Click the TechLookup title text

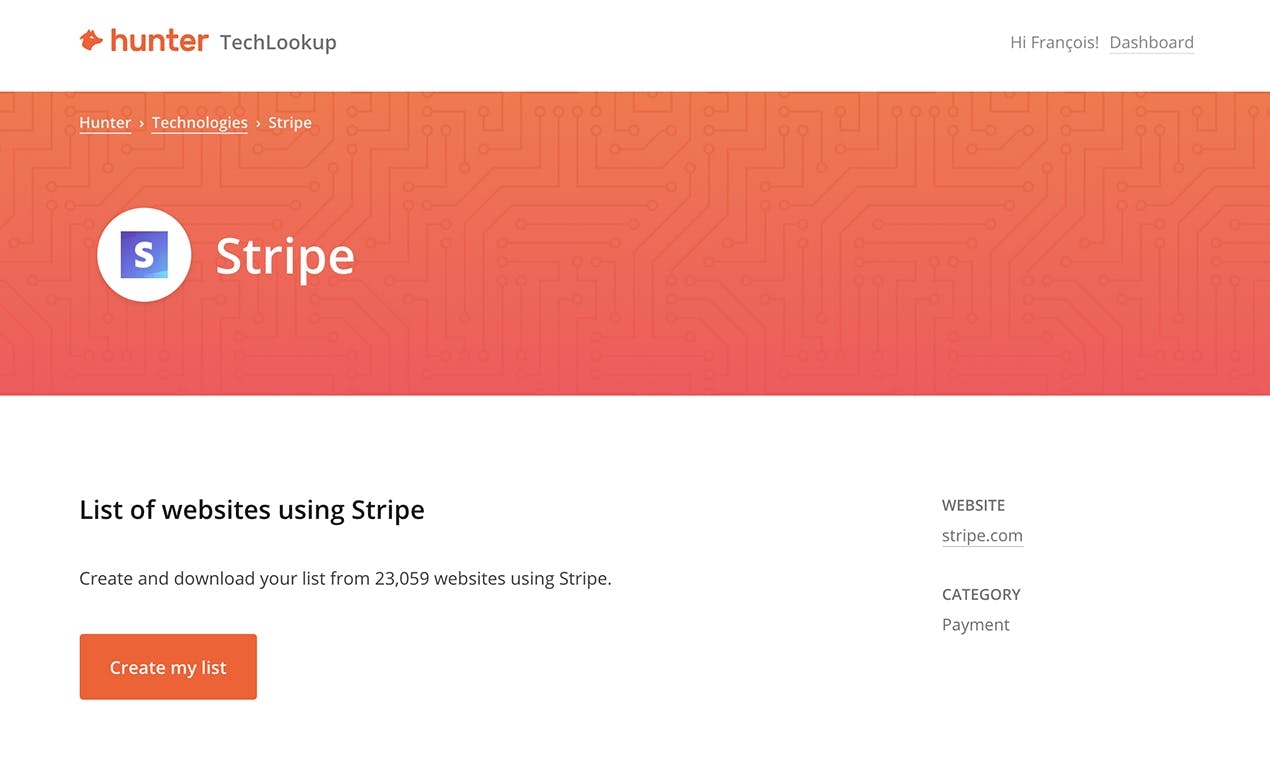(278, 42)
